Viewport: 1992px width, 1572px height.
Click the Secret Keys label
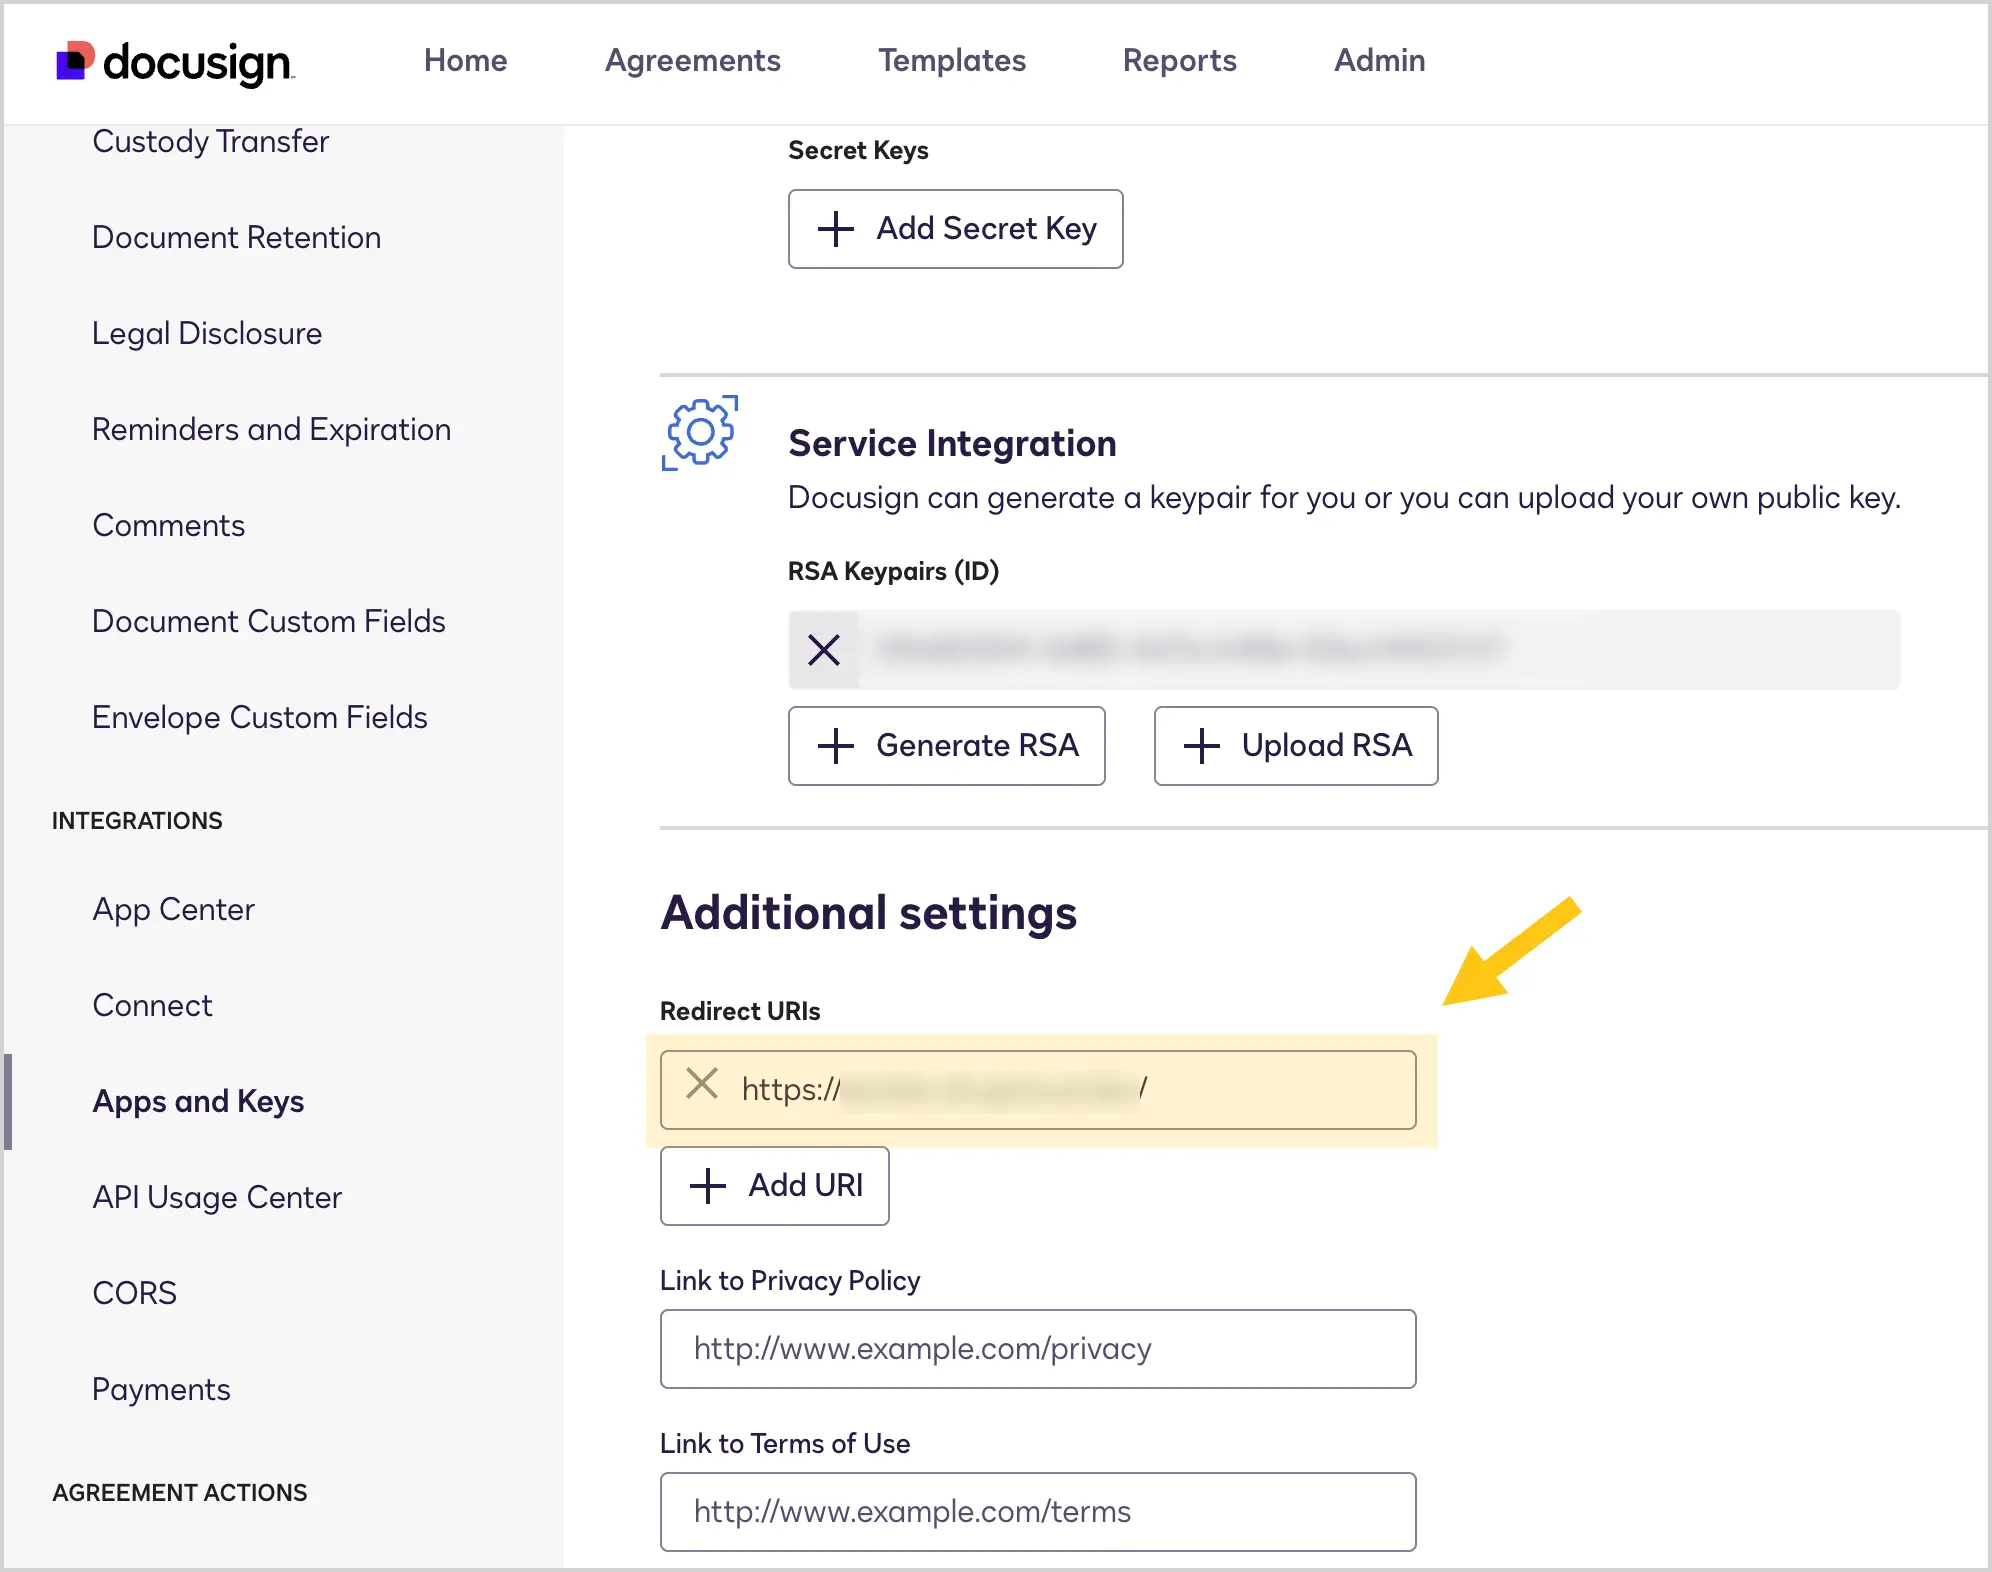858,151
